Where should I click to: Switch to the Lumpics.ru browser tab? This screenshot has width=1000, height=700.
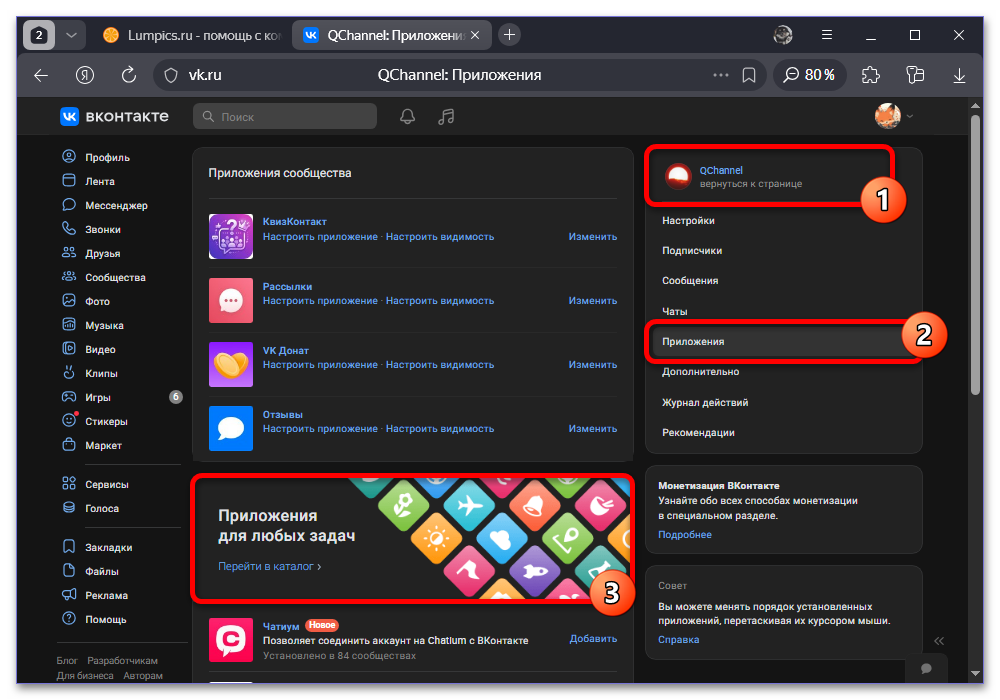point(193,35)
